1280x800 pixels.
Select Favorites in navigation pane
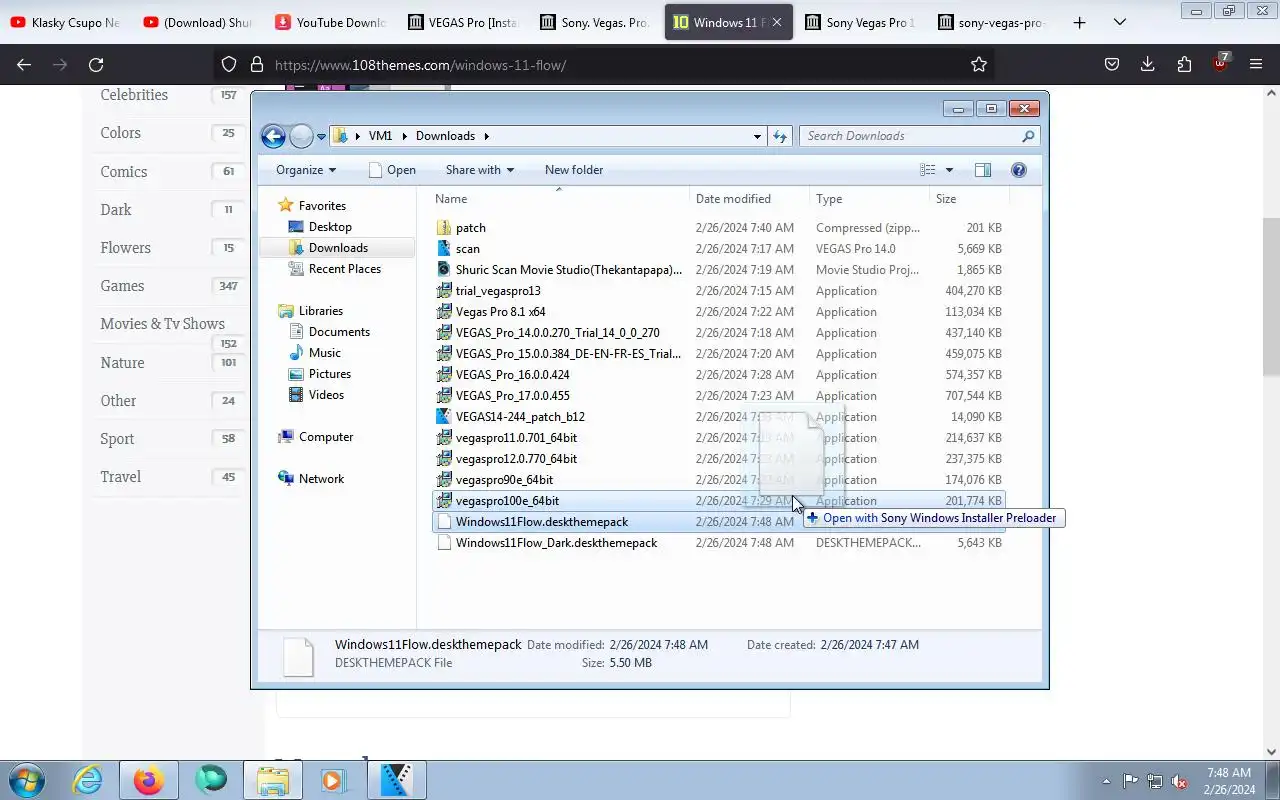322,206
